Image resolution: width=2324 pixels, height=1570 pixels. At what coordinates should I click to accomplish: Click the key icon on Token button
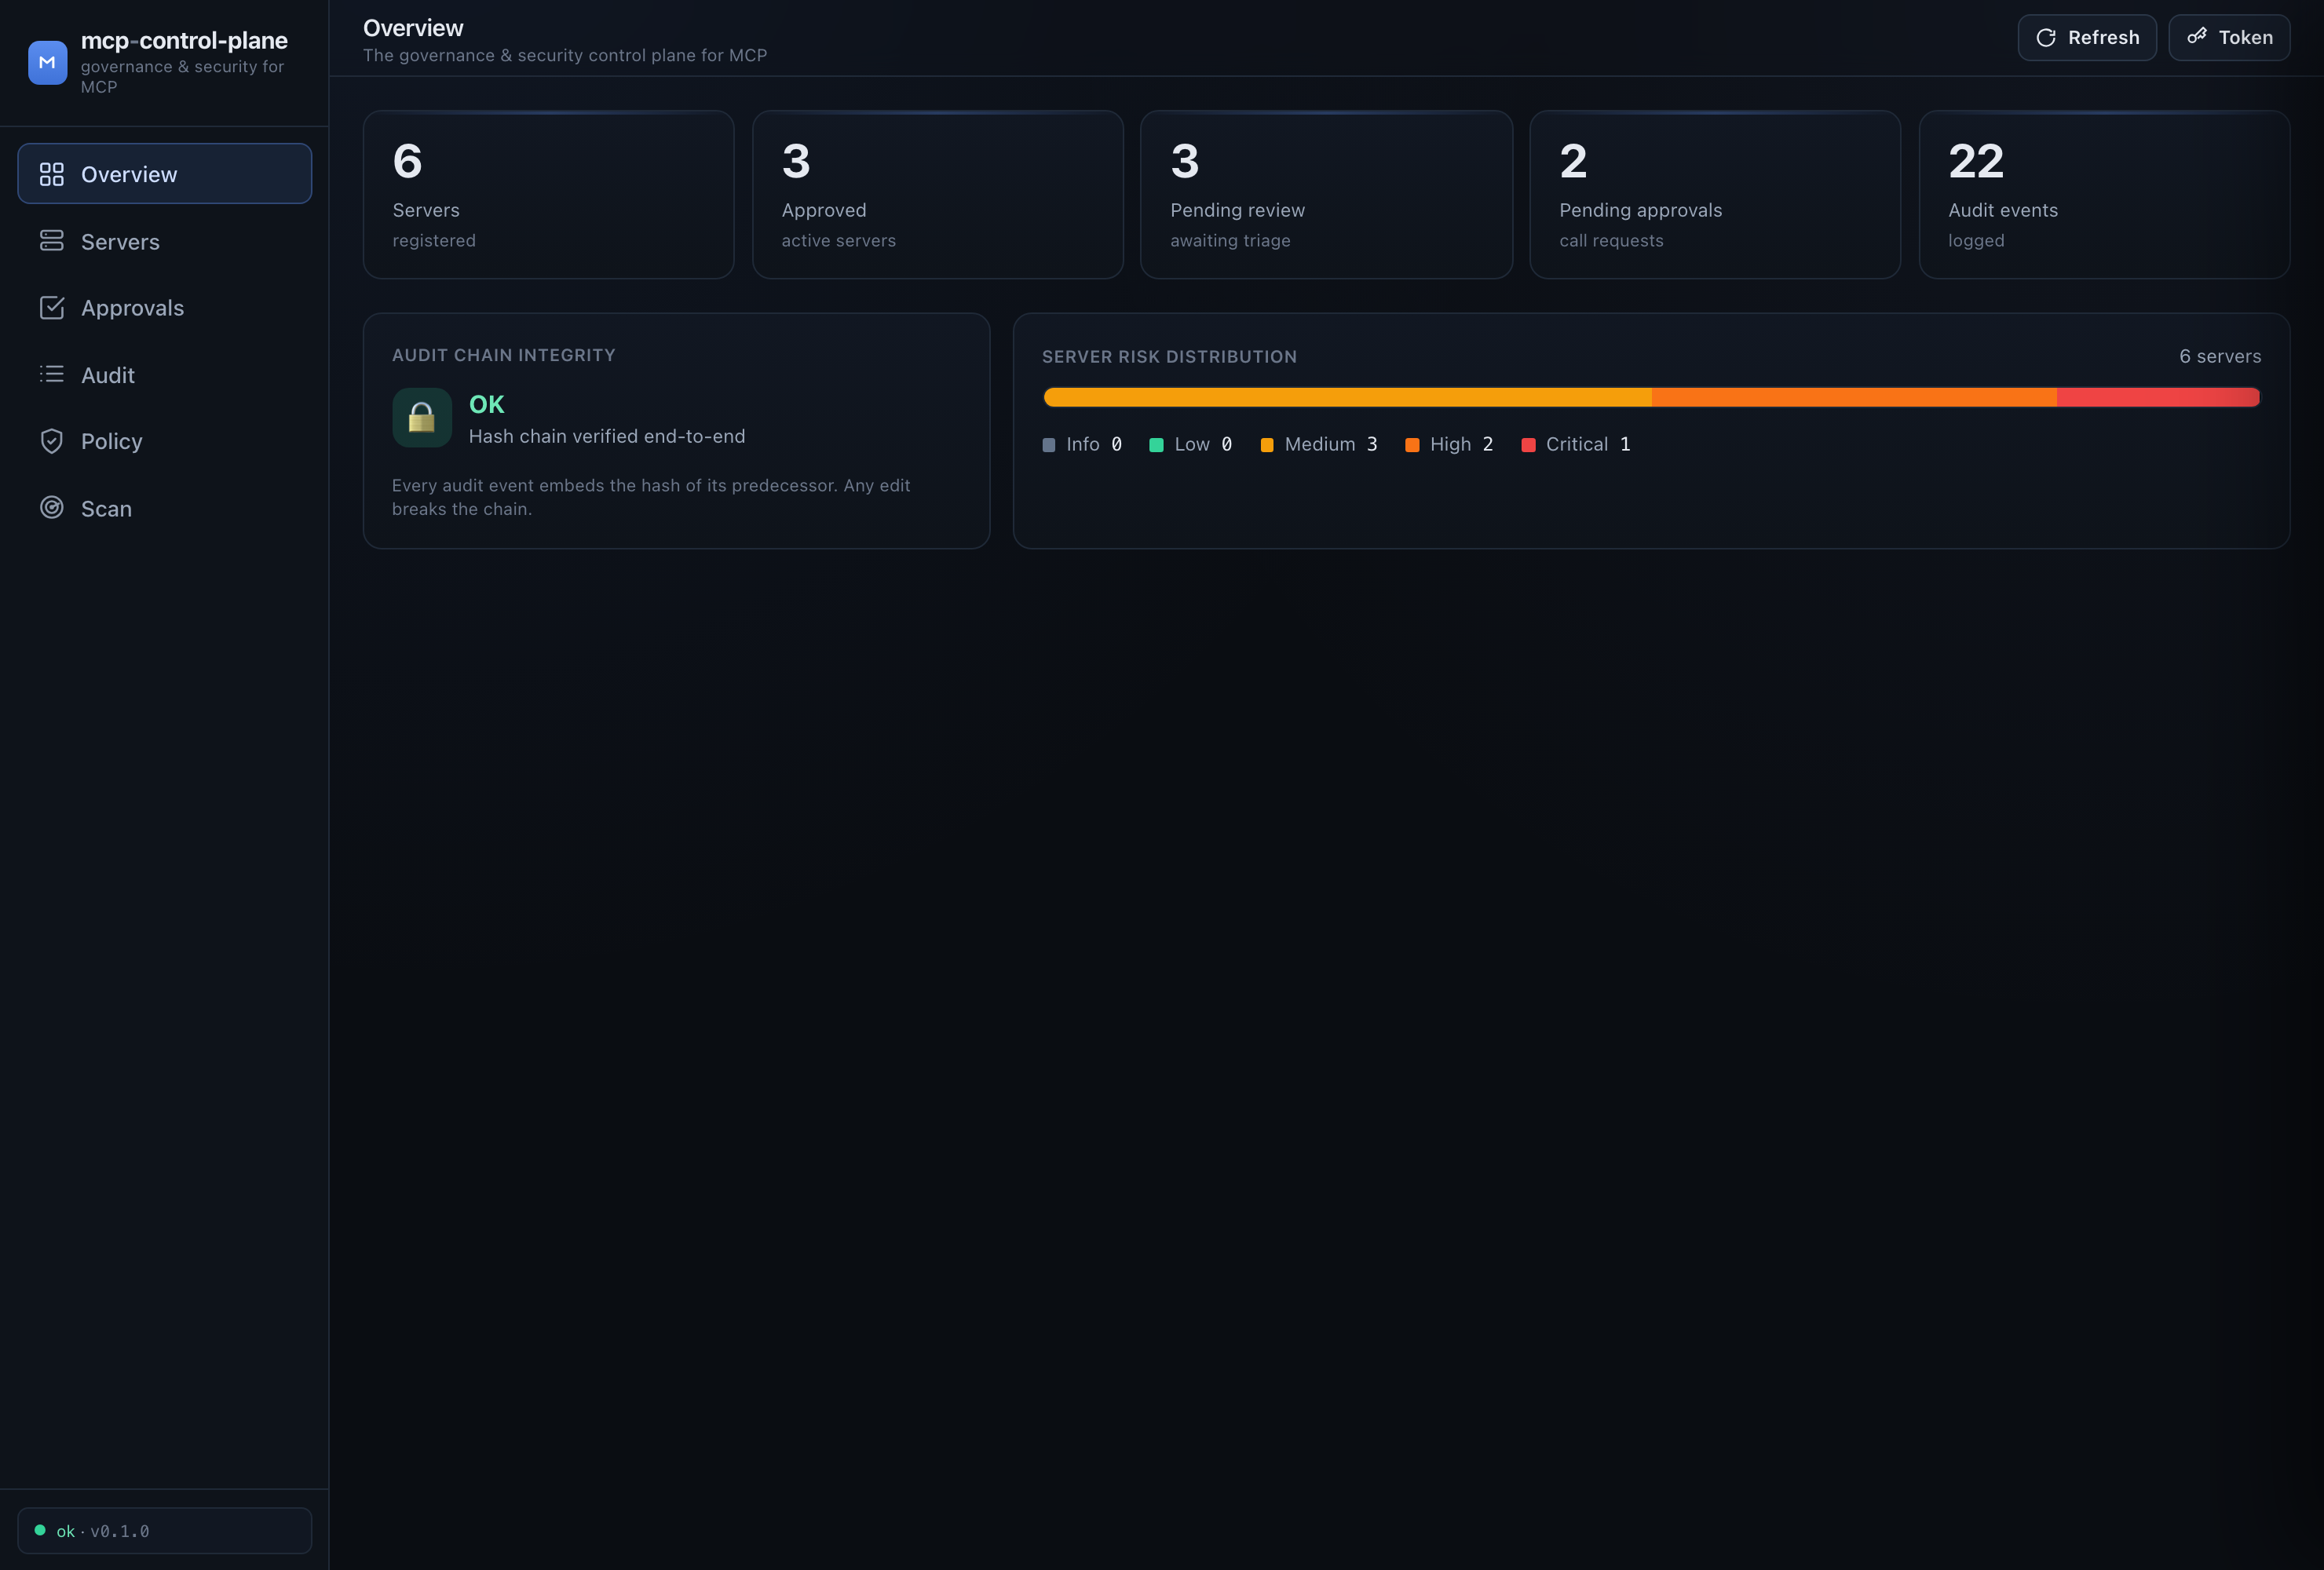2197,37
